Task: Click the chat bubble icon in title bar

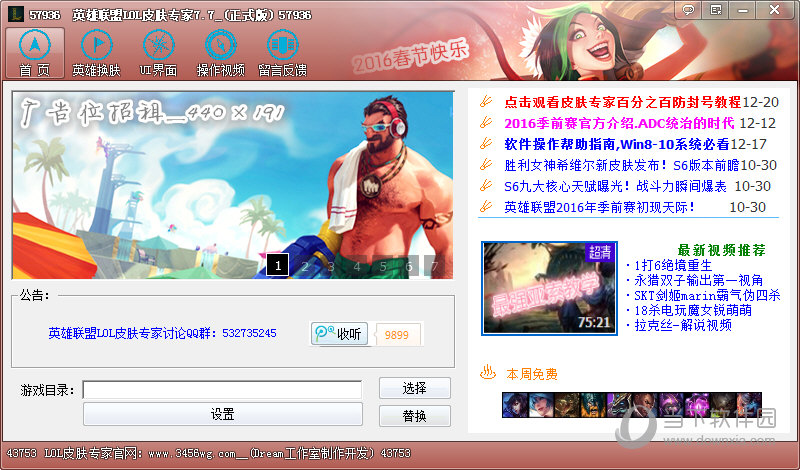Action: click(x=688, y=10)
